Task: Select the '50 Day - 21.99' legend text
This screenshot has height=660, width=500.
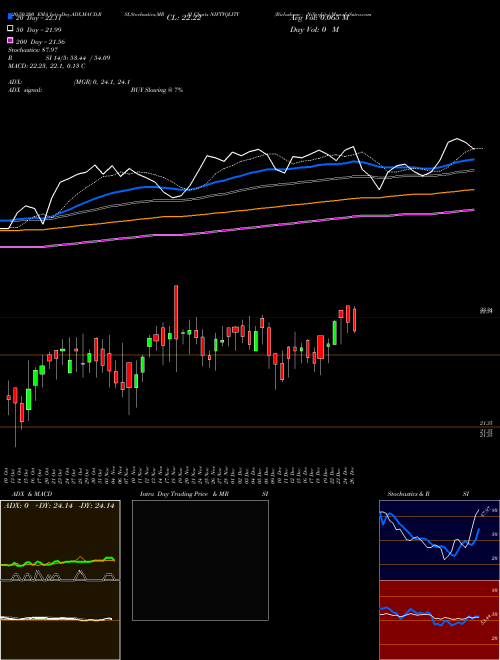Action: (39, 29)
